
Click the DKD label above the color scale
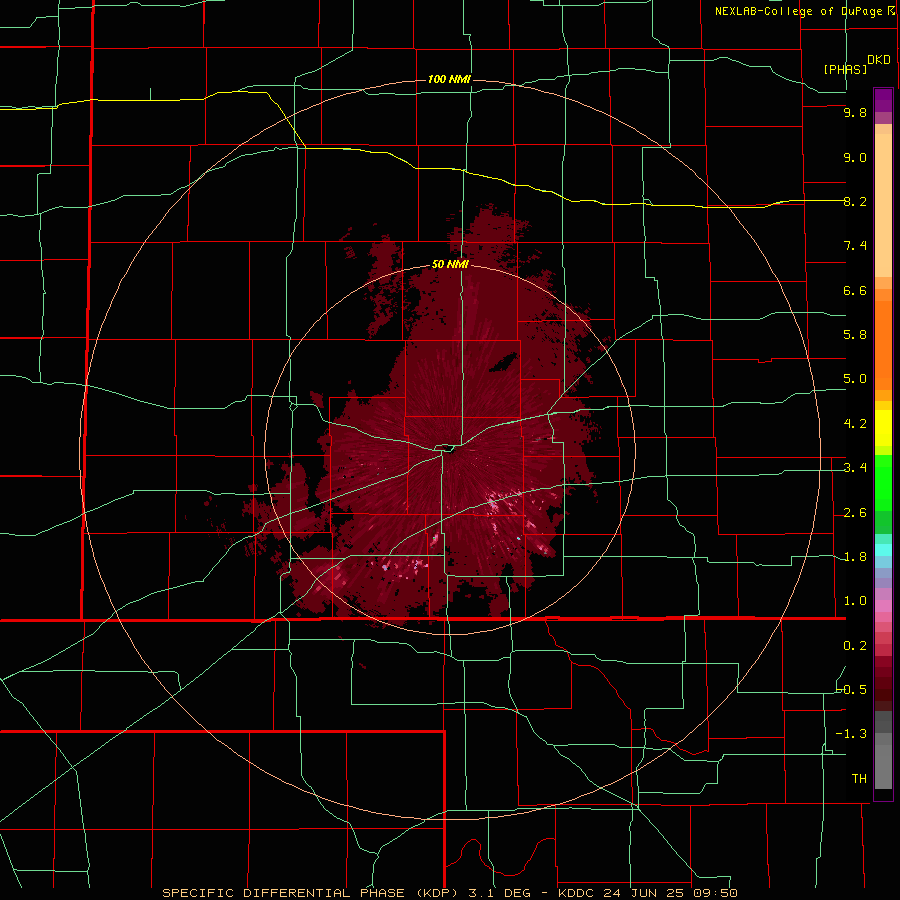879,59
